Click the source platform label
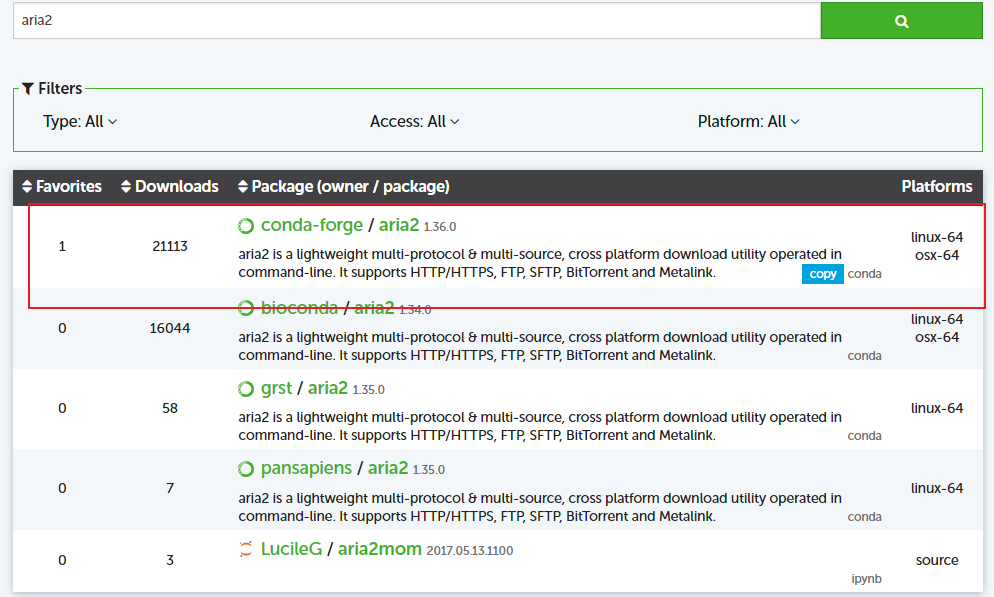 pos(937,560)
